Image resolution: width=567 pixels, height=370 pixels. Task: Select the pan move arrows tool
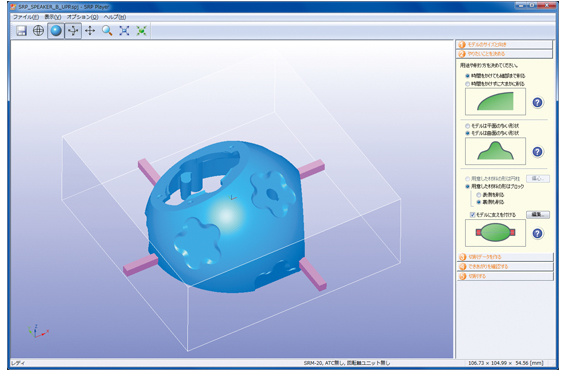(90, 31)
